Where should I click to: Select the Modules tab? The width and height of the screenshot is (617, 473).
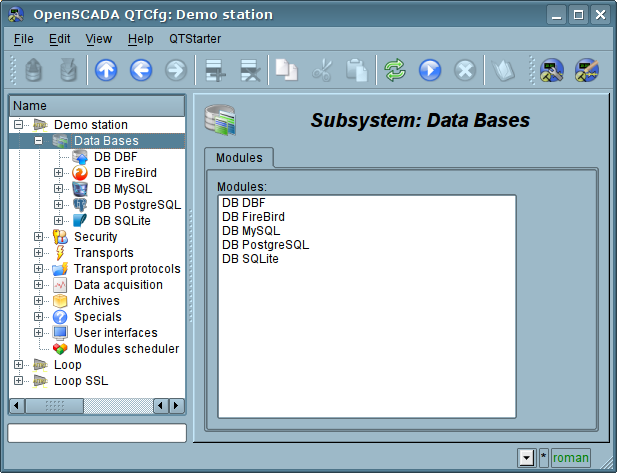tap(239, 158)
